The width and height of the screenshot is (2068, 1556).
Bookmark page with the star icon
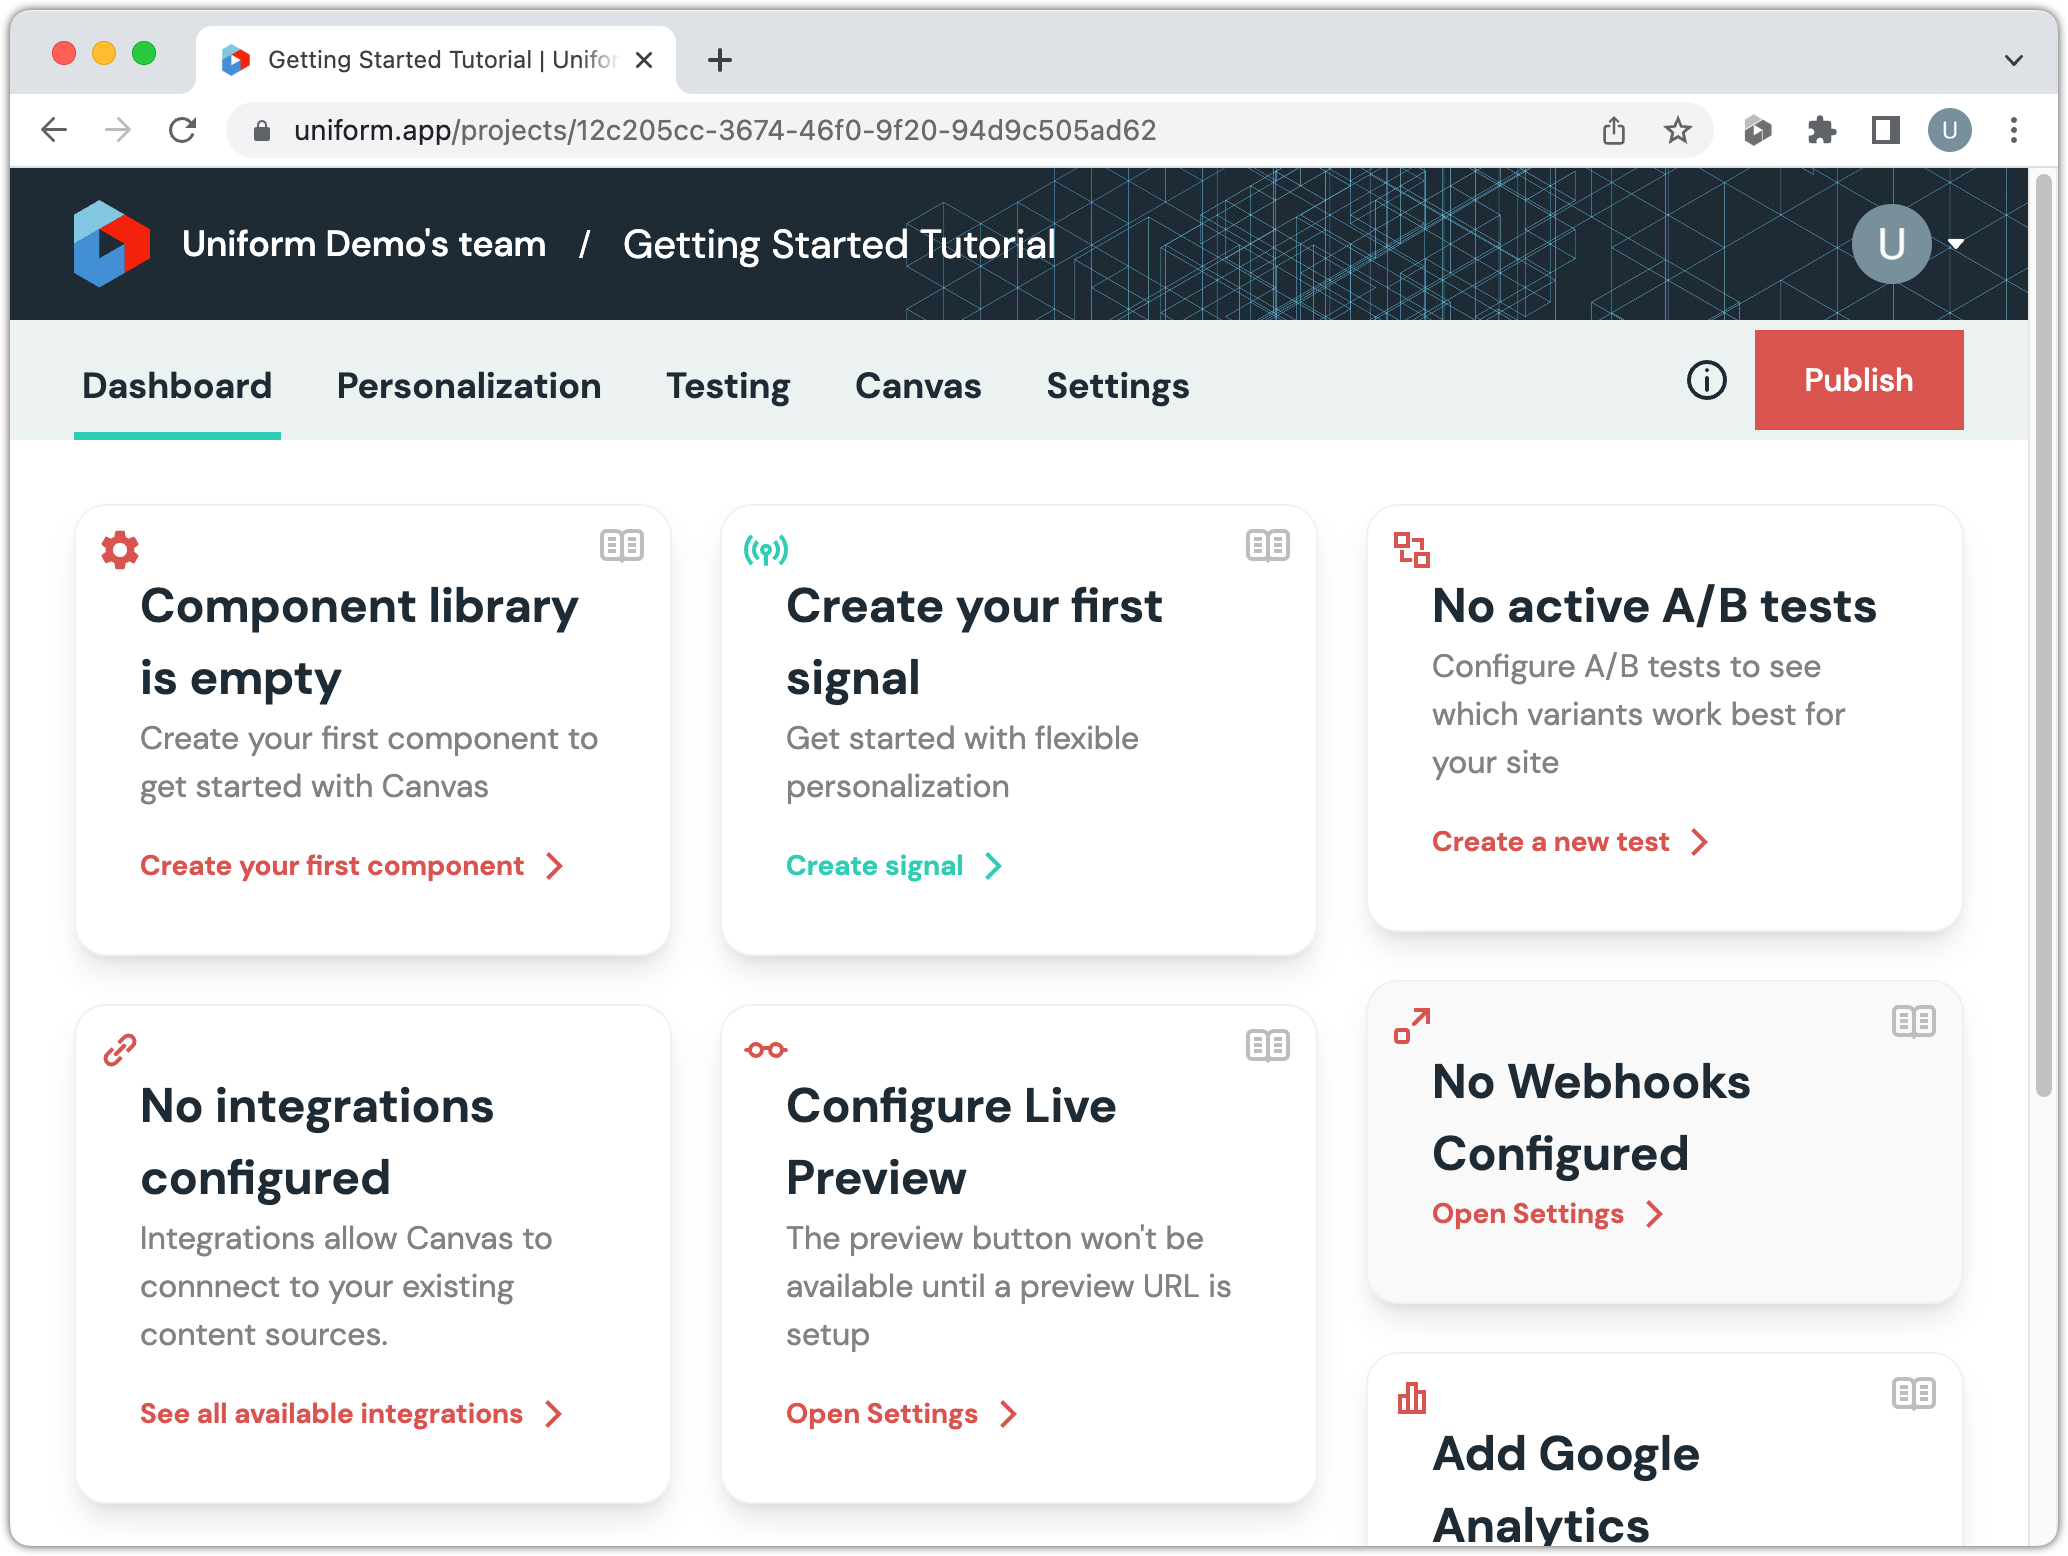pyautogui.click(x=1677, y=131)
